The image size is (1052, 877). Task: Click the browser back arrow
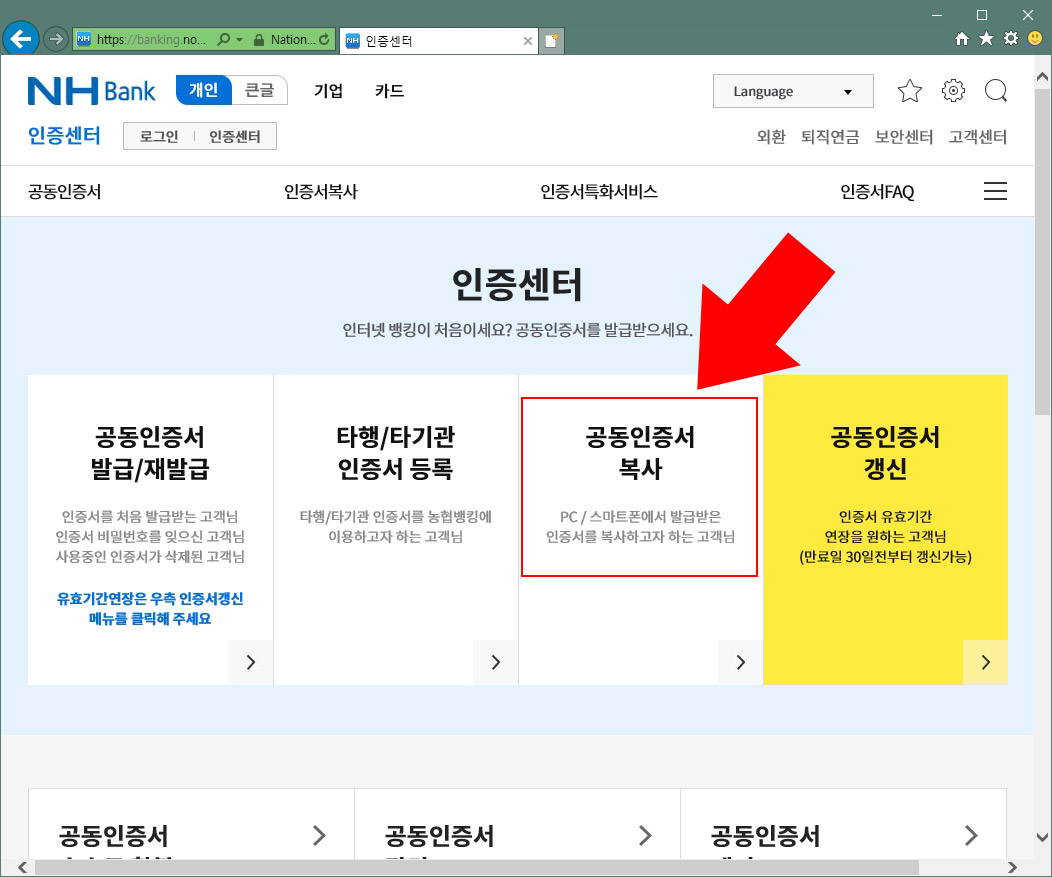(x=20, y=38)
